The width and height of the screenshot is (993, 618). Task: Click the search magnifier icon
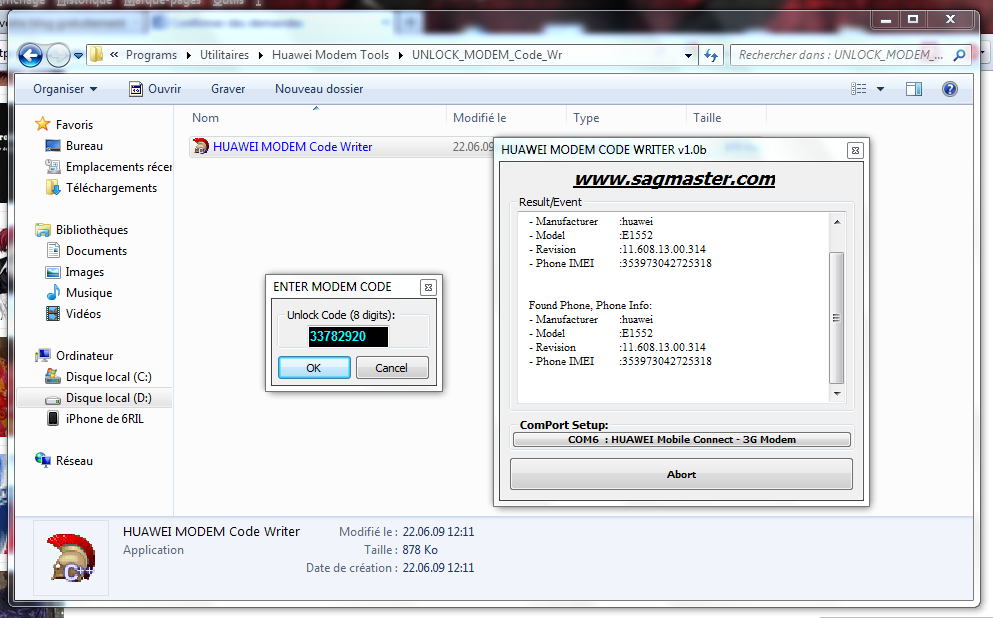[959, 55]
